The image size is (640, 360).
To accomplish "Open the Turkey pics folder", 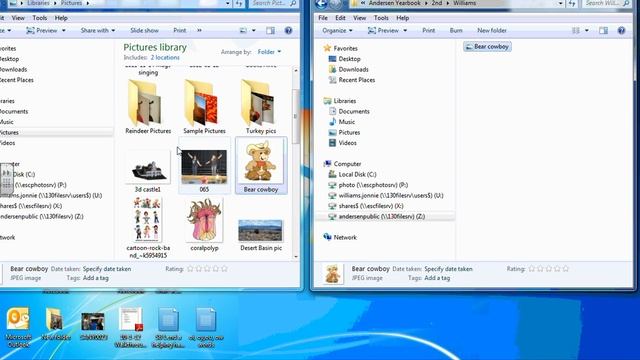I will [261, 107].
